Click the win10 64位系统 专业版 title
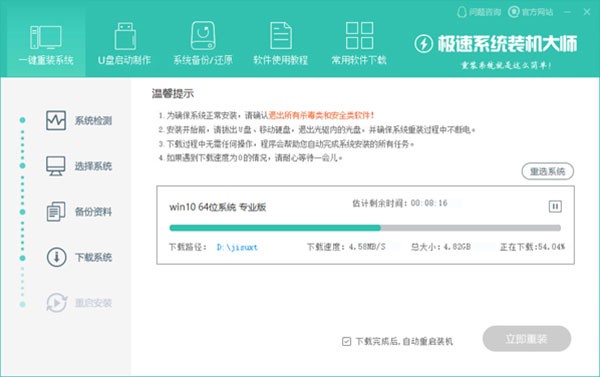 (218, 207)
